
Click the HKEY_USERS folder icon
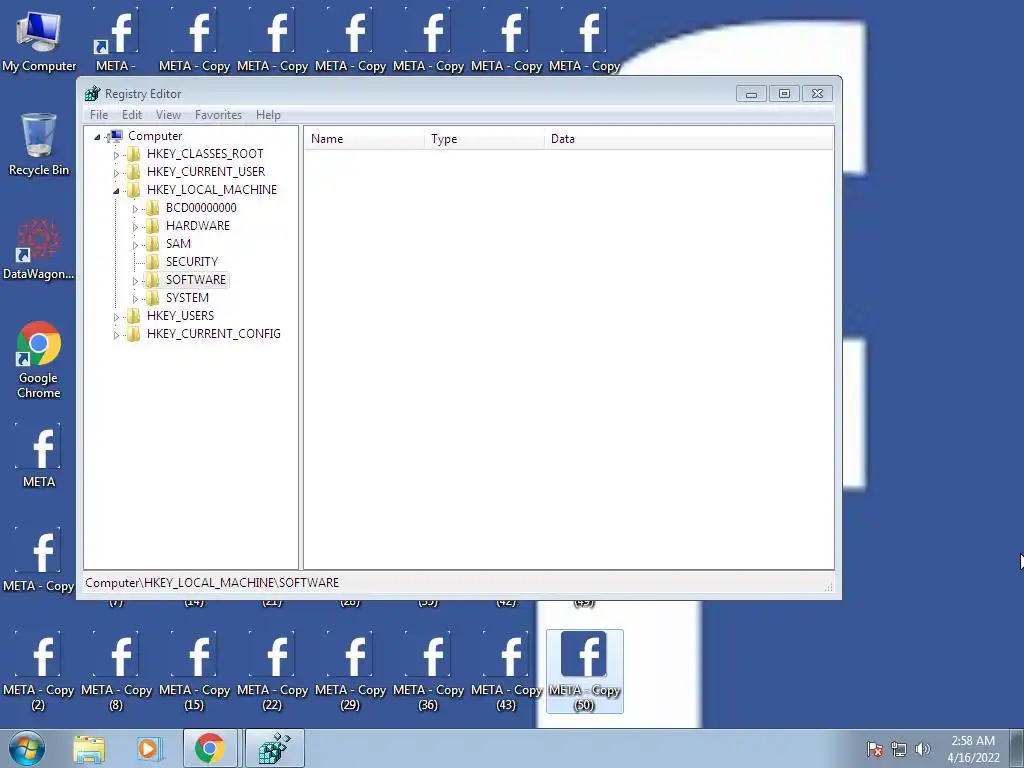(133, 316)
